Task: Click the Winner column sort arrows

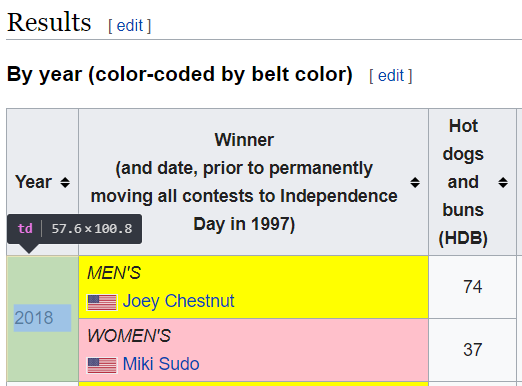Action: [x=415, y=182]
